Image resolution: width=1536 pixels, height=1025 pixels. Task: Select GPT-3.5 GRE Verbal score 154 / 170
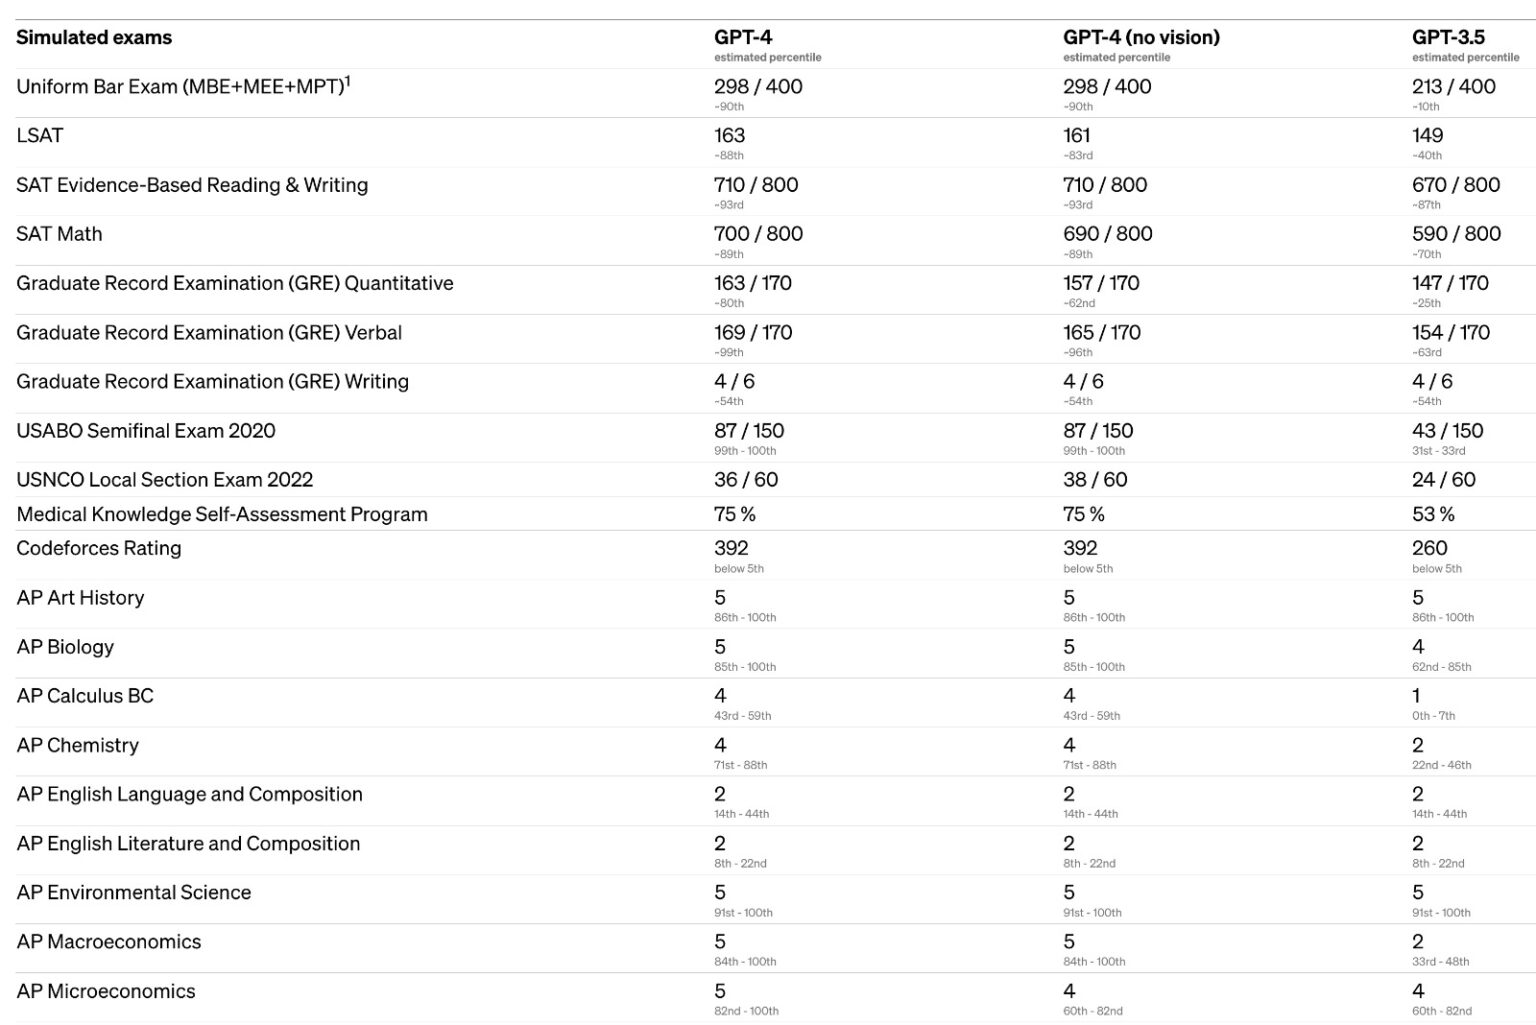(x=1450, y=332)
